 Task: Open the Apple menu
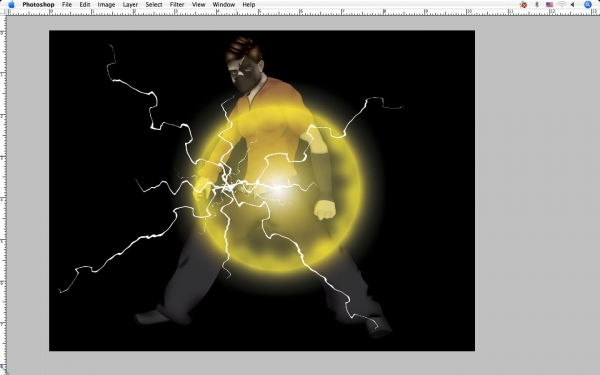[x=11, y=5]
